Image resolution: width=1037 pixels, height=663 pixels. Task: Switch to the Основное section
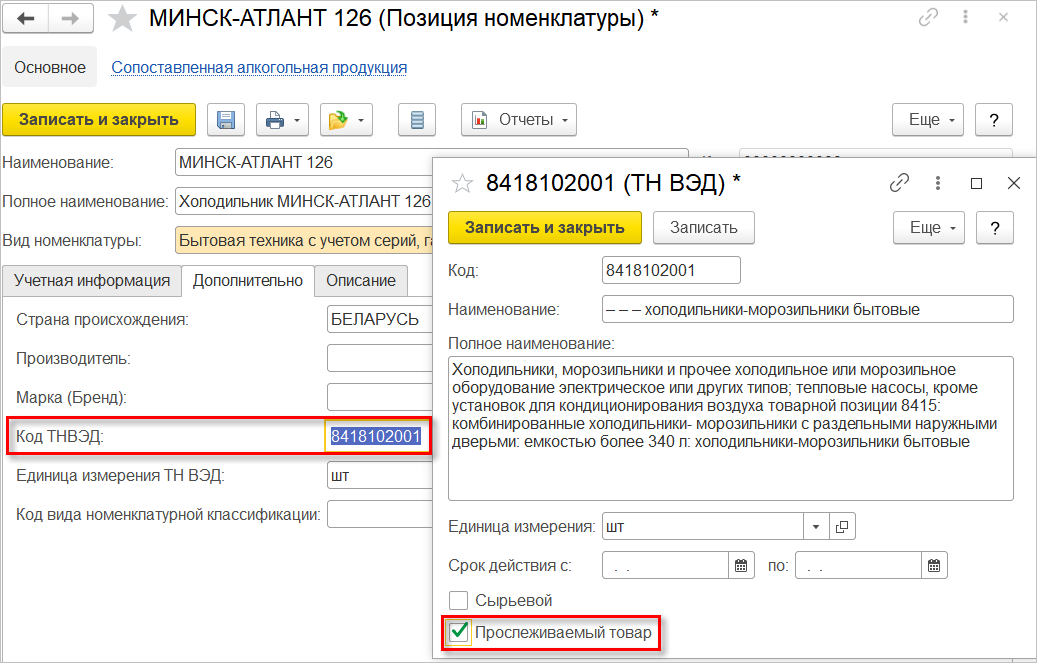pyautogui.click(x=50, y=67)
